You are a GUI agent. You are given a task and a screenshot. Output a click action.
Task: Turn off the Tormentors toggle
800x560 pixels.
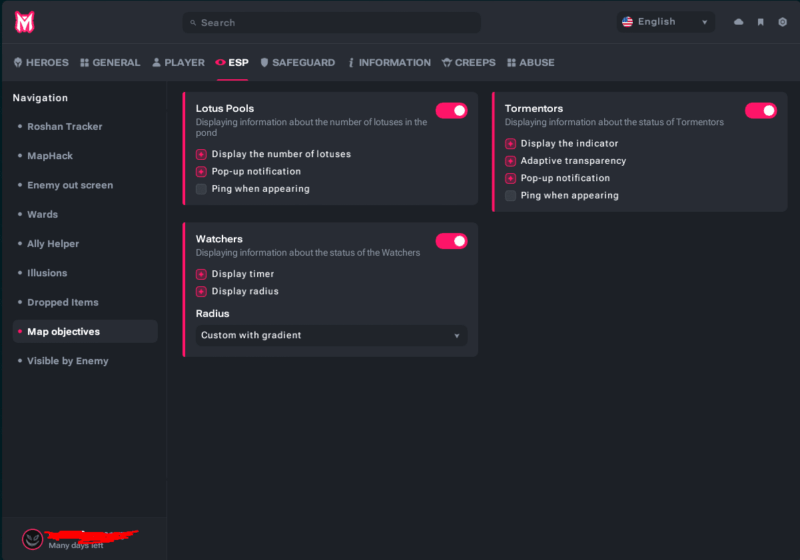[761, 111]
